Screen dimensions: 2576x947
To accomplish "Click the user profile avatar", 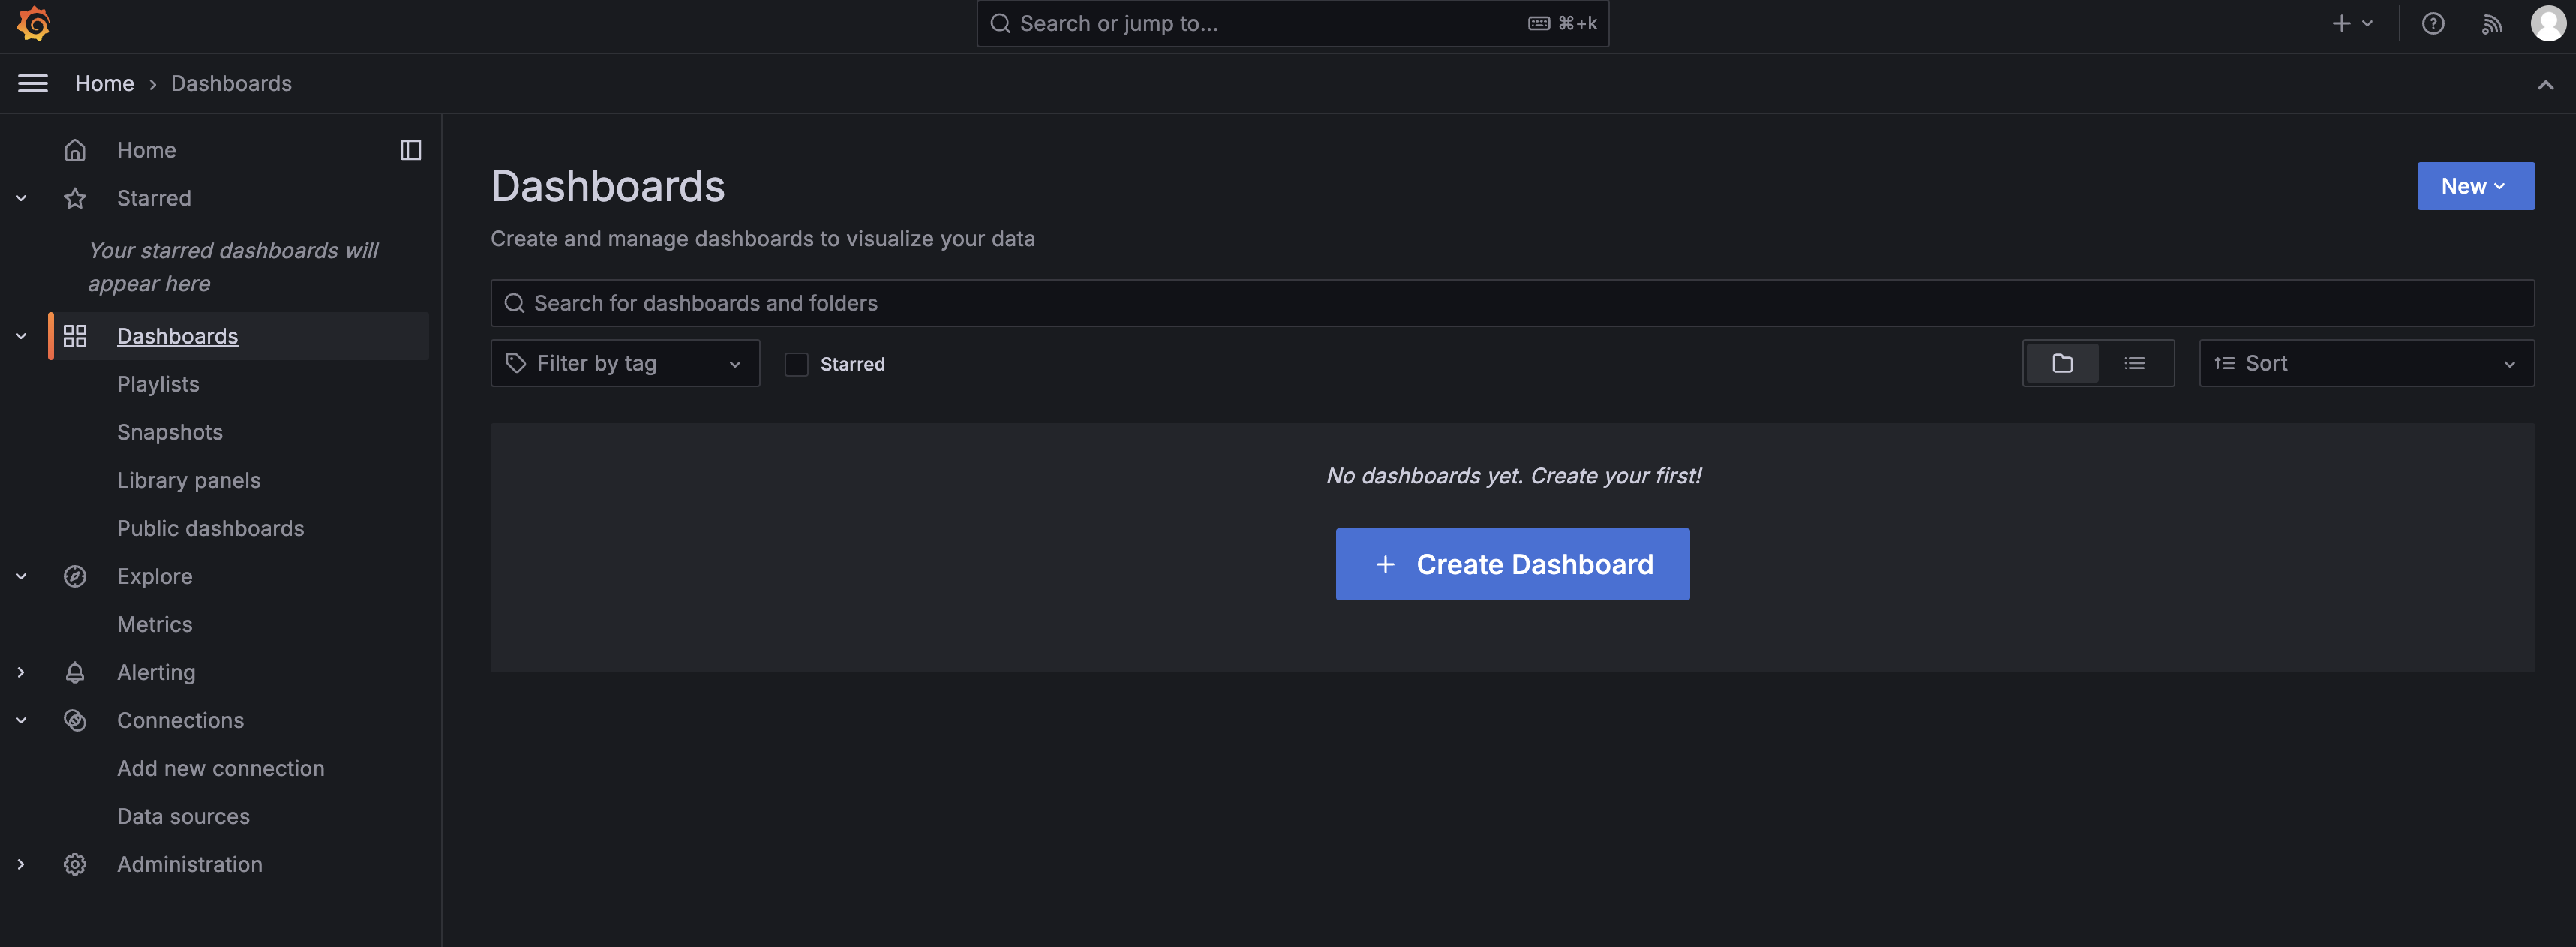I will coord(2547,23).
